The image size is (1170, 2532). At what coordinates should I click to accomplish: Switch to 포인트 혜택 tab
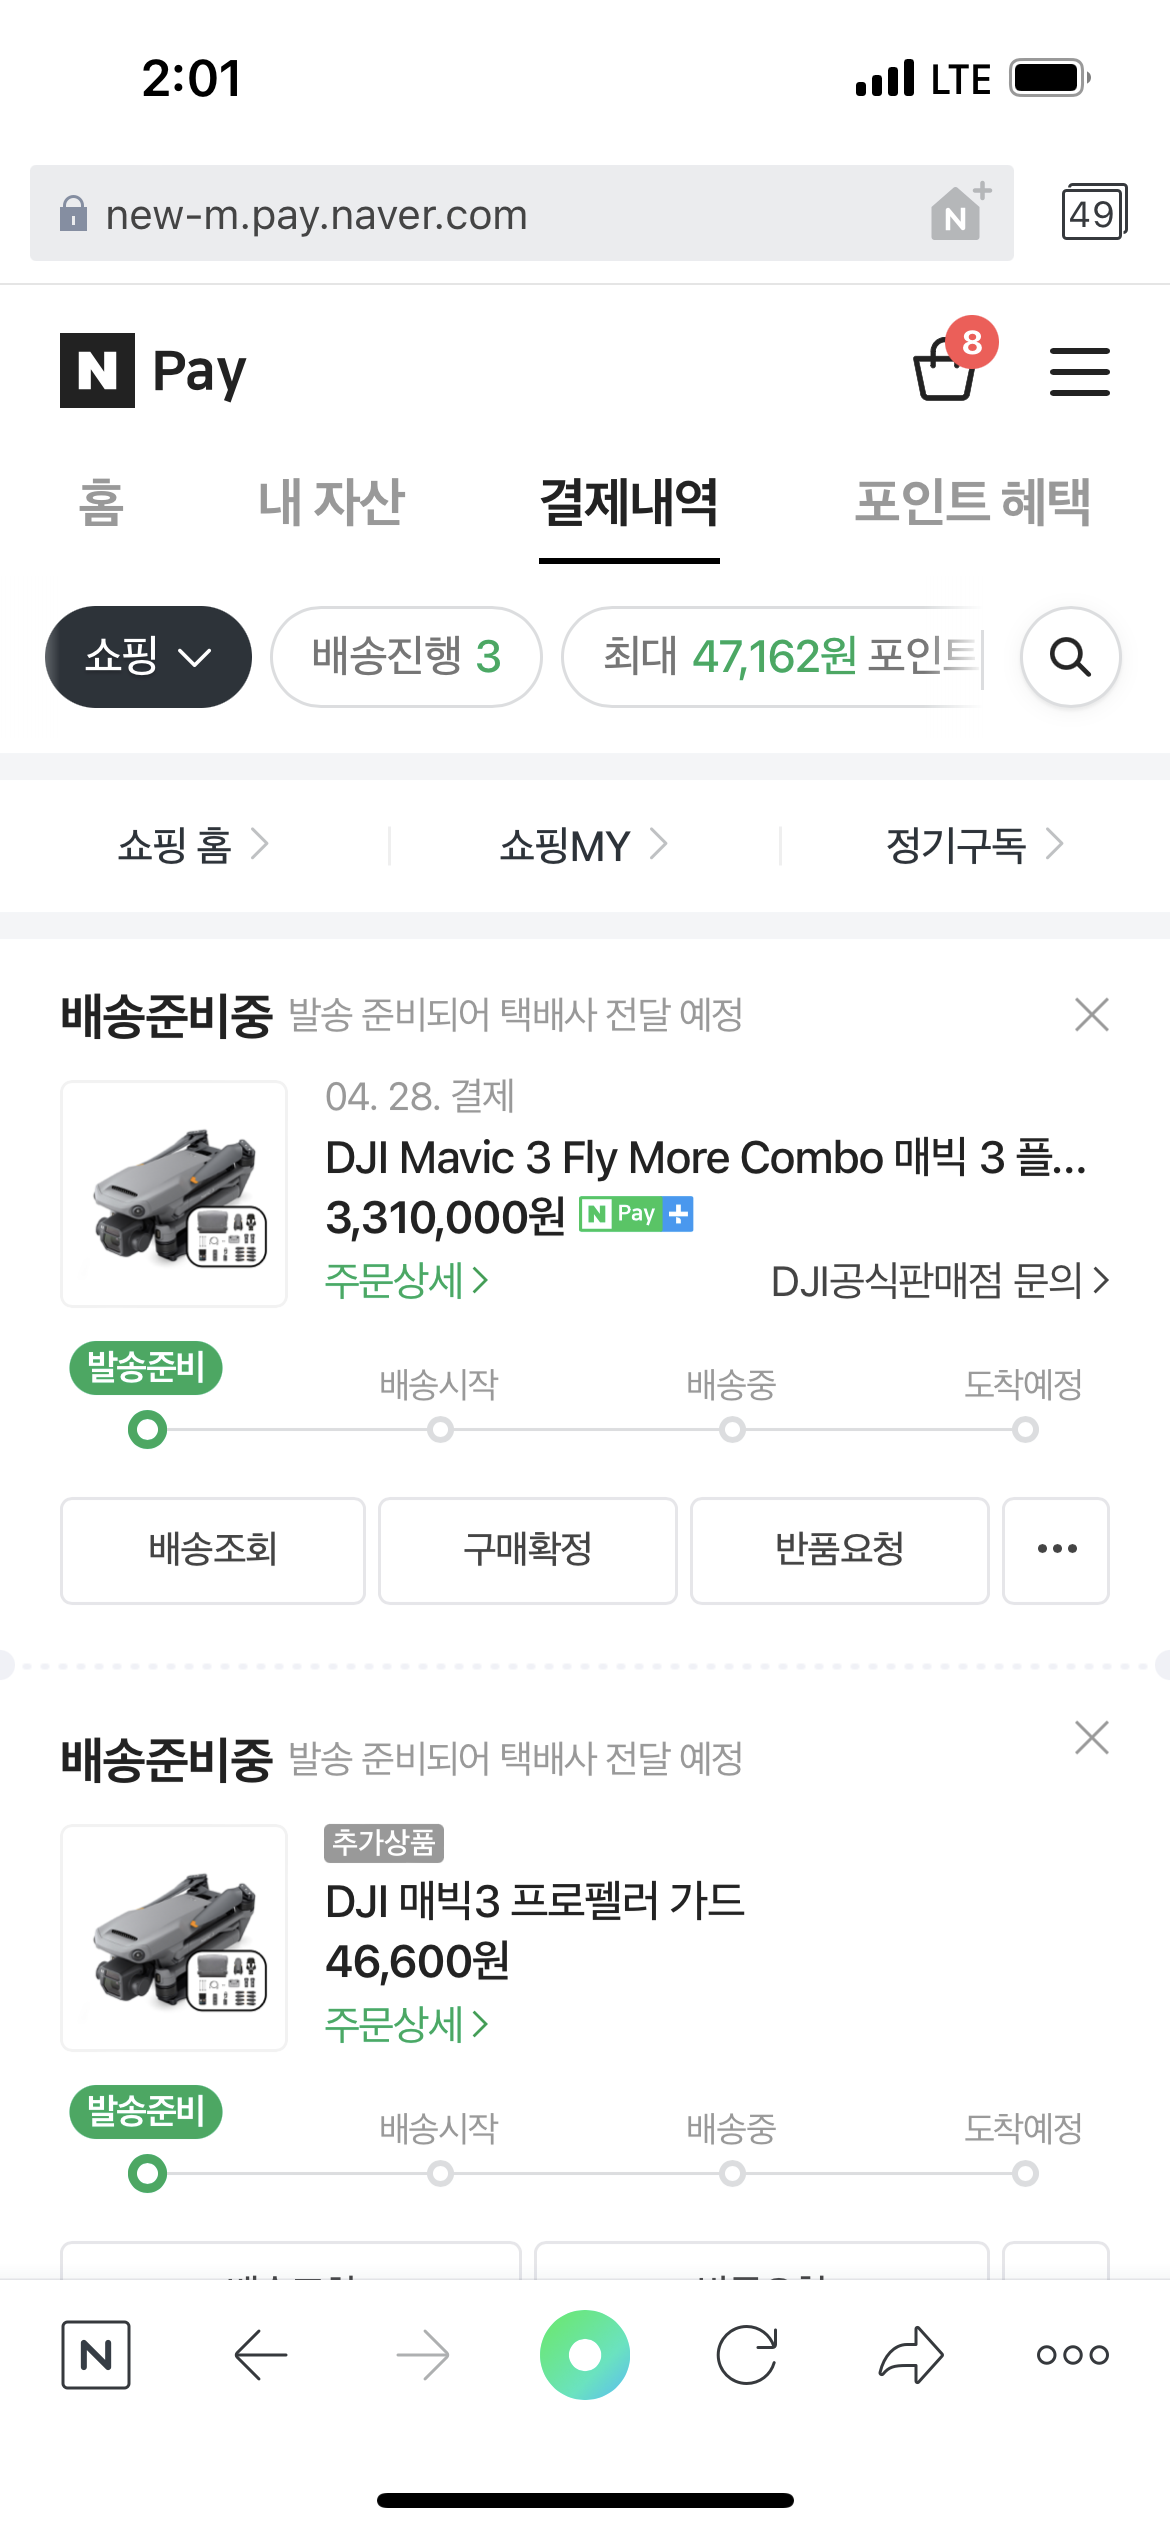click(x=972, y=502)
